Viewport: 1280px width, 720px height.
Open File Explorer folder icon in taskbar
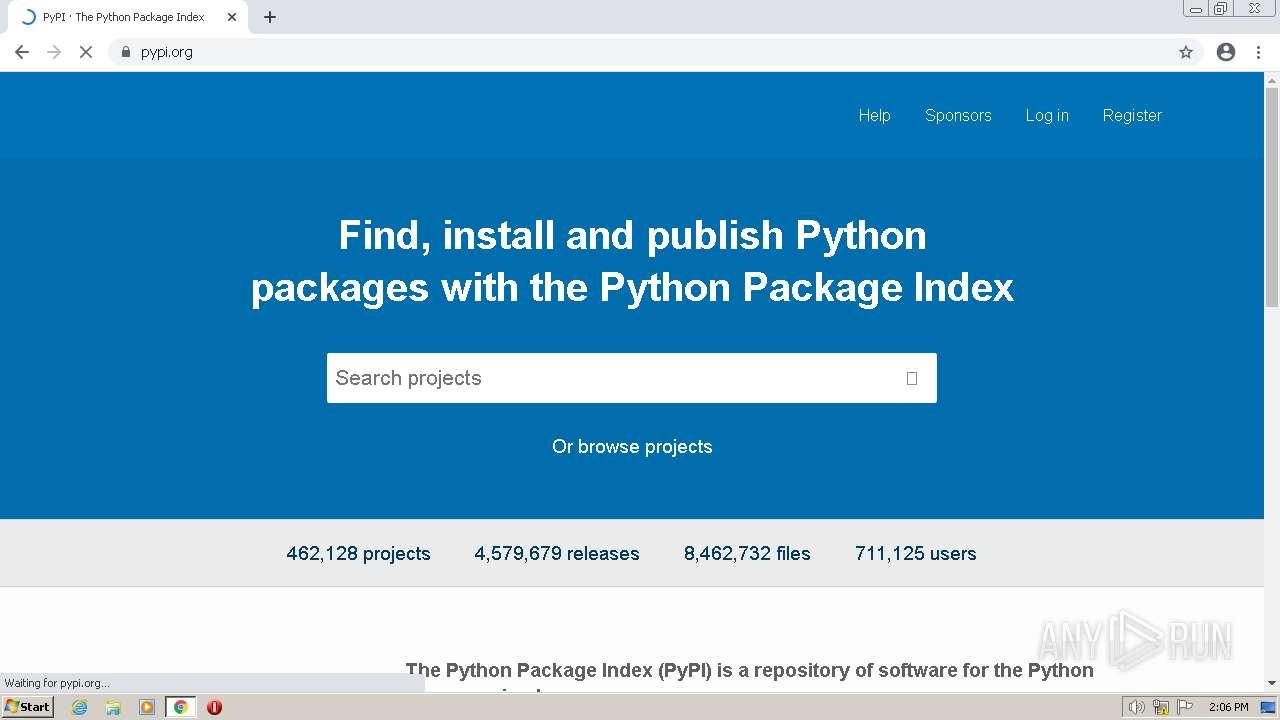click(x=113, y=707)
